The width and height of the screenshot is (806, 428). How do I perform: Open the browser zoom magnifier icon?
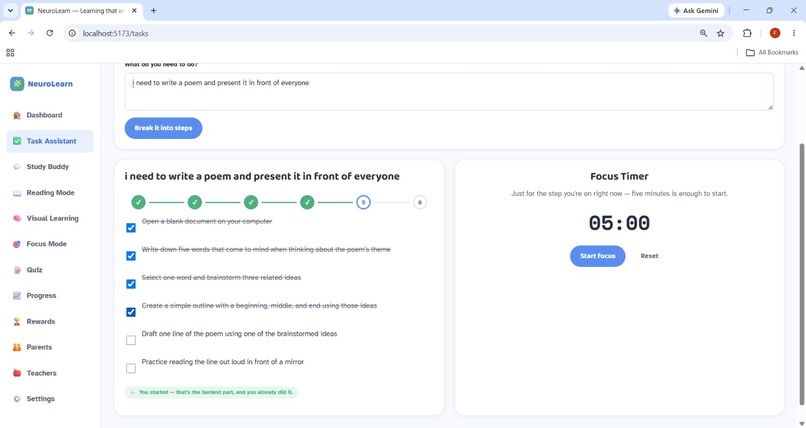[703, 33]
